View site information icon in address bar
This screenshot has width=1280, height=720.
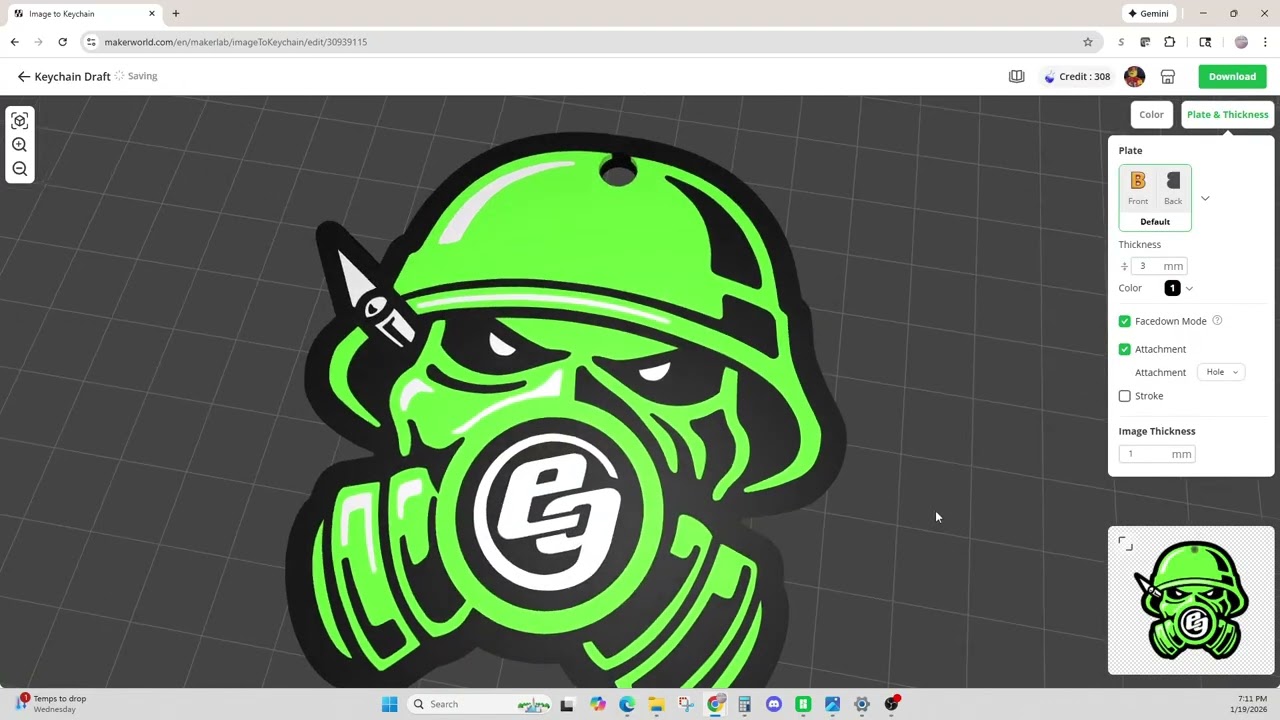[91, 42]
